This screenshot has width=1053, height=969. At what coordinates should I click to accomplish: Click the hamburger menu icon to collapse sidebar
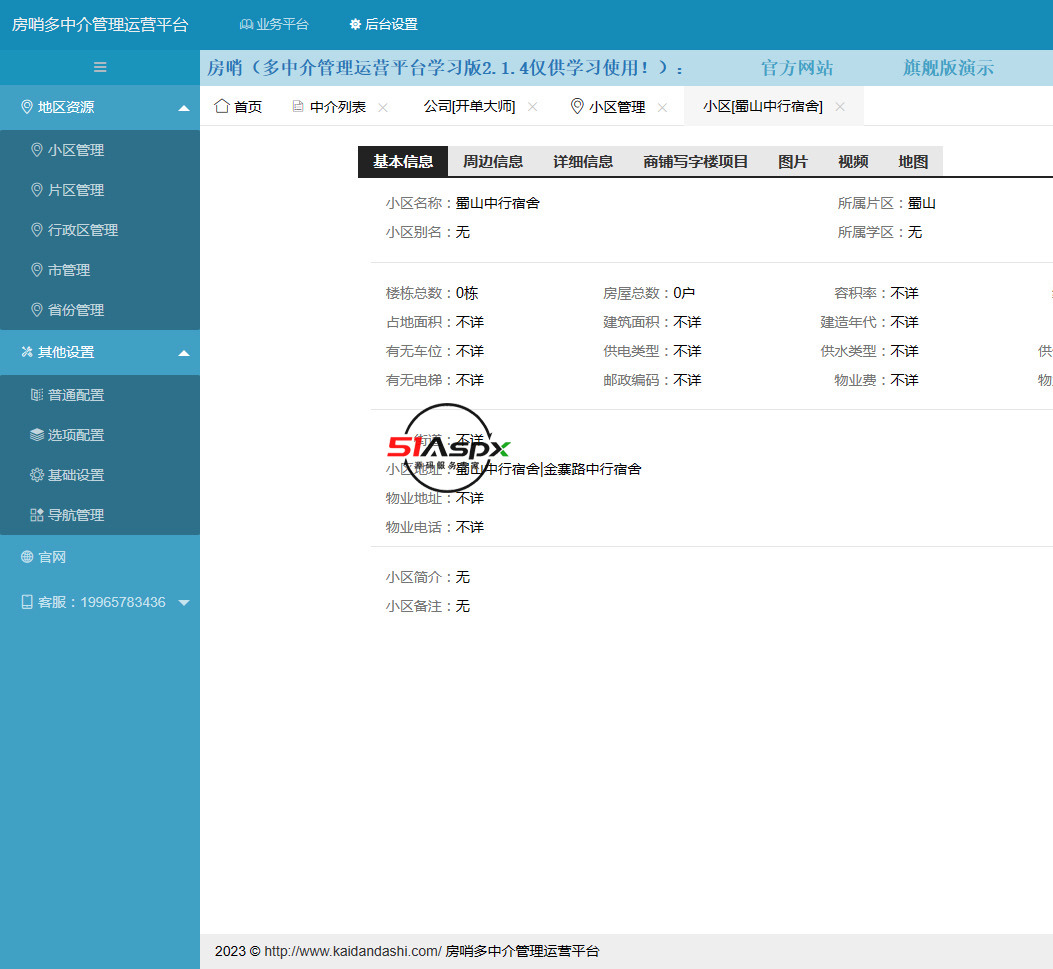pyautogui.click(x=100, y=67)
